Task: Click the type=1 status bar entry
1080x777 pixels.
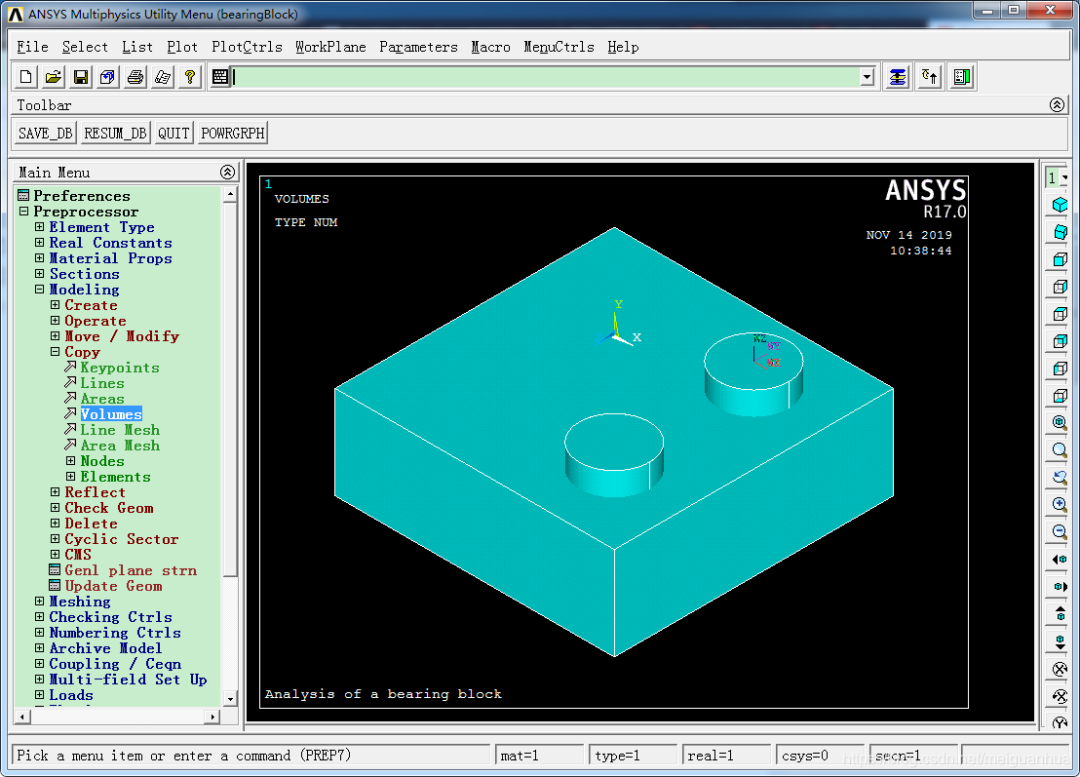Action: click(634, 756)
